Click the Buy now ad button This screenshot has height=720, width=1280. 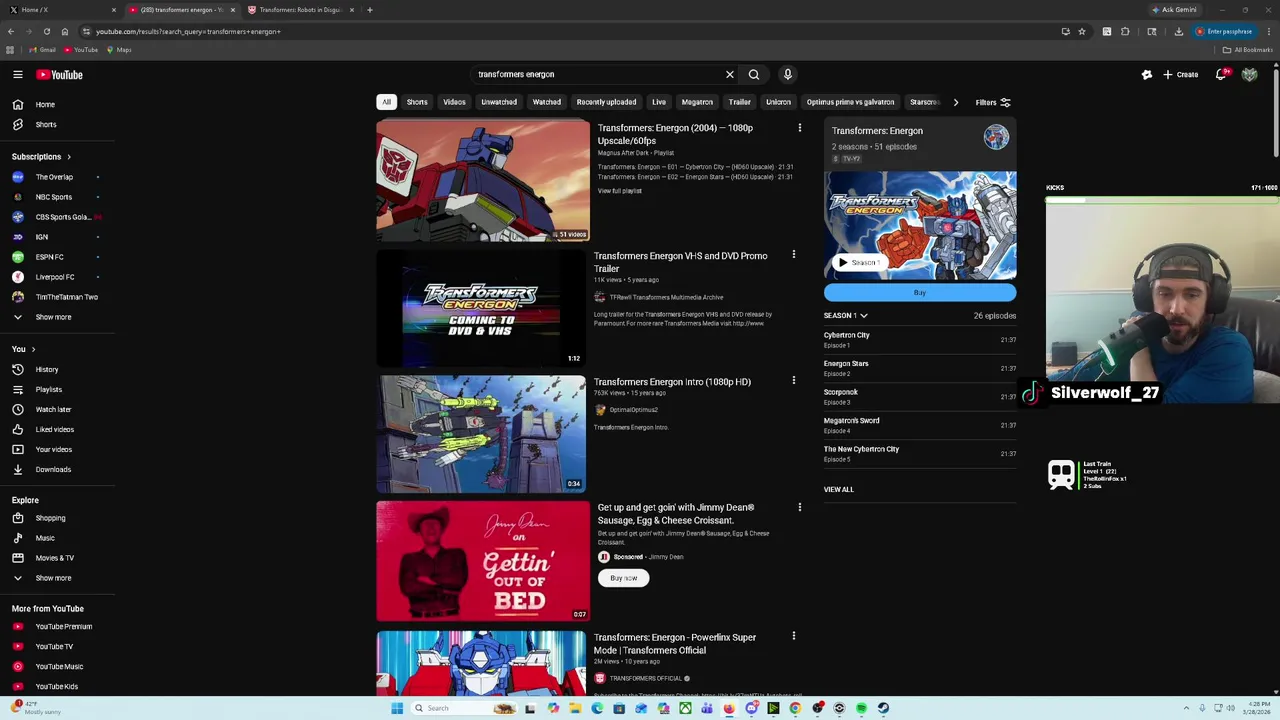click(x=624, y=578)
